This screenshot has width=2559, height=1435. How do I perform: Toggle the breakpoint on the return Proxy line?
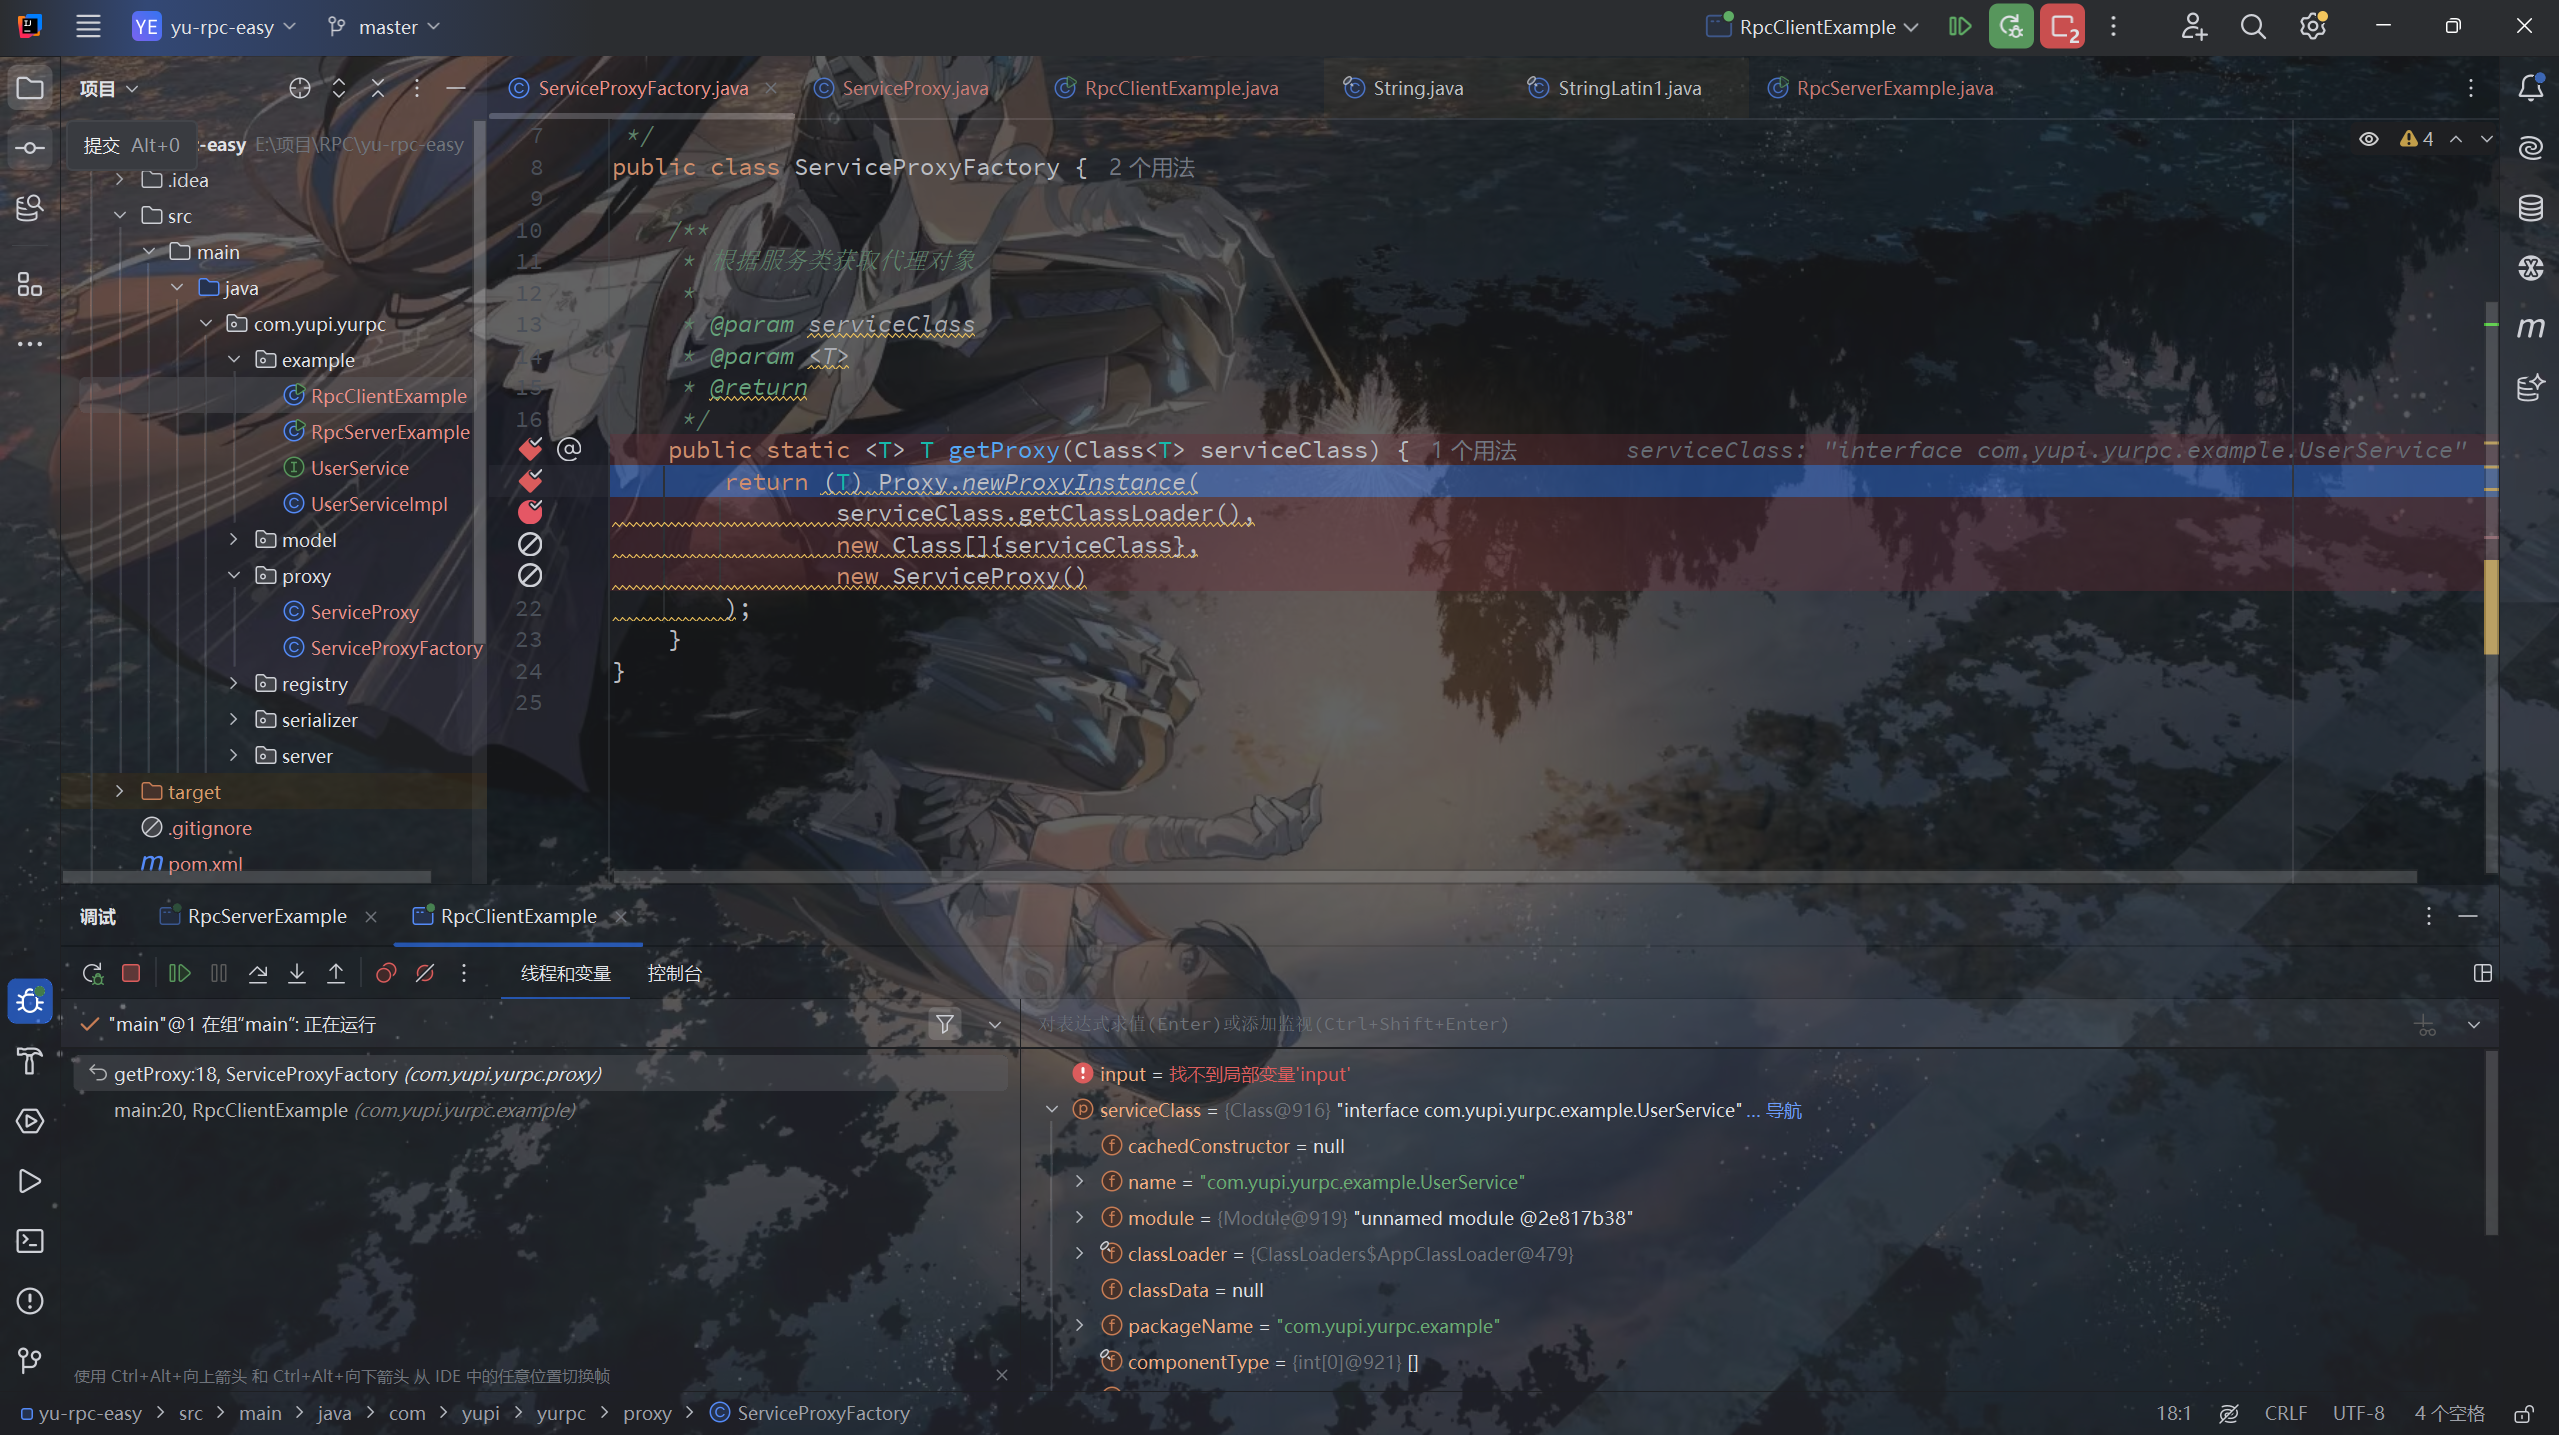pos(530,481)
